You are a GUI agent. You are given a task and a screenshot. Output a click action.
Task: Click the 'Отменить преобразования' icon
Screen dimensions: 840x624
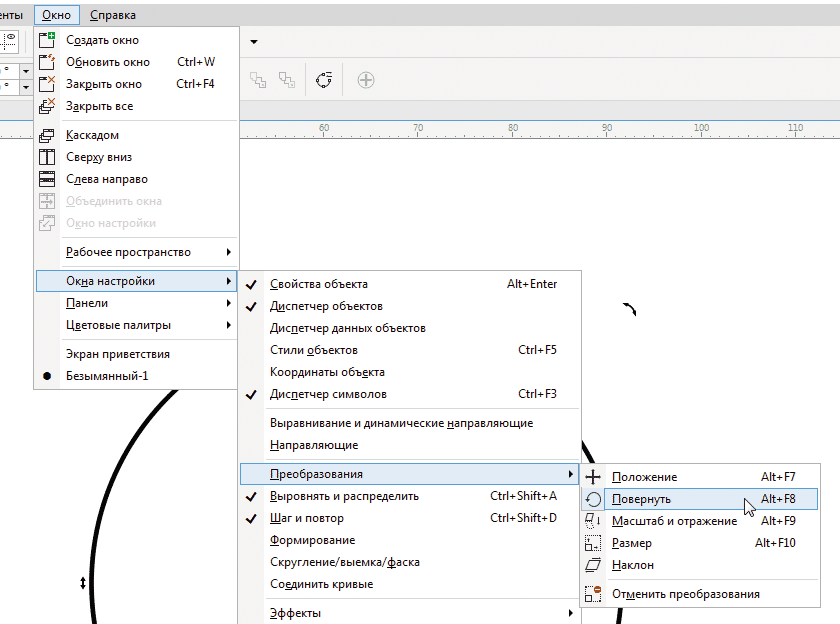coord(594,594)
